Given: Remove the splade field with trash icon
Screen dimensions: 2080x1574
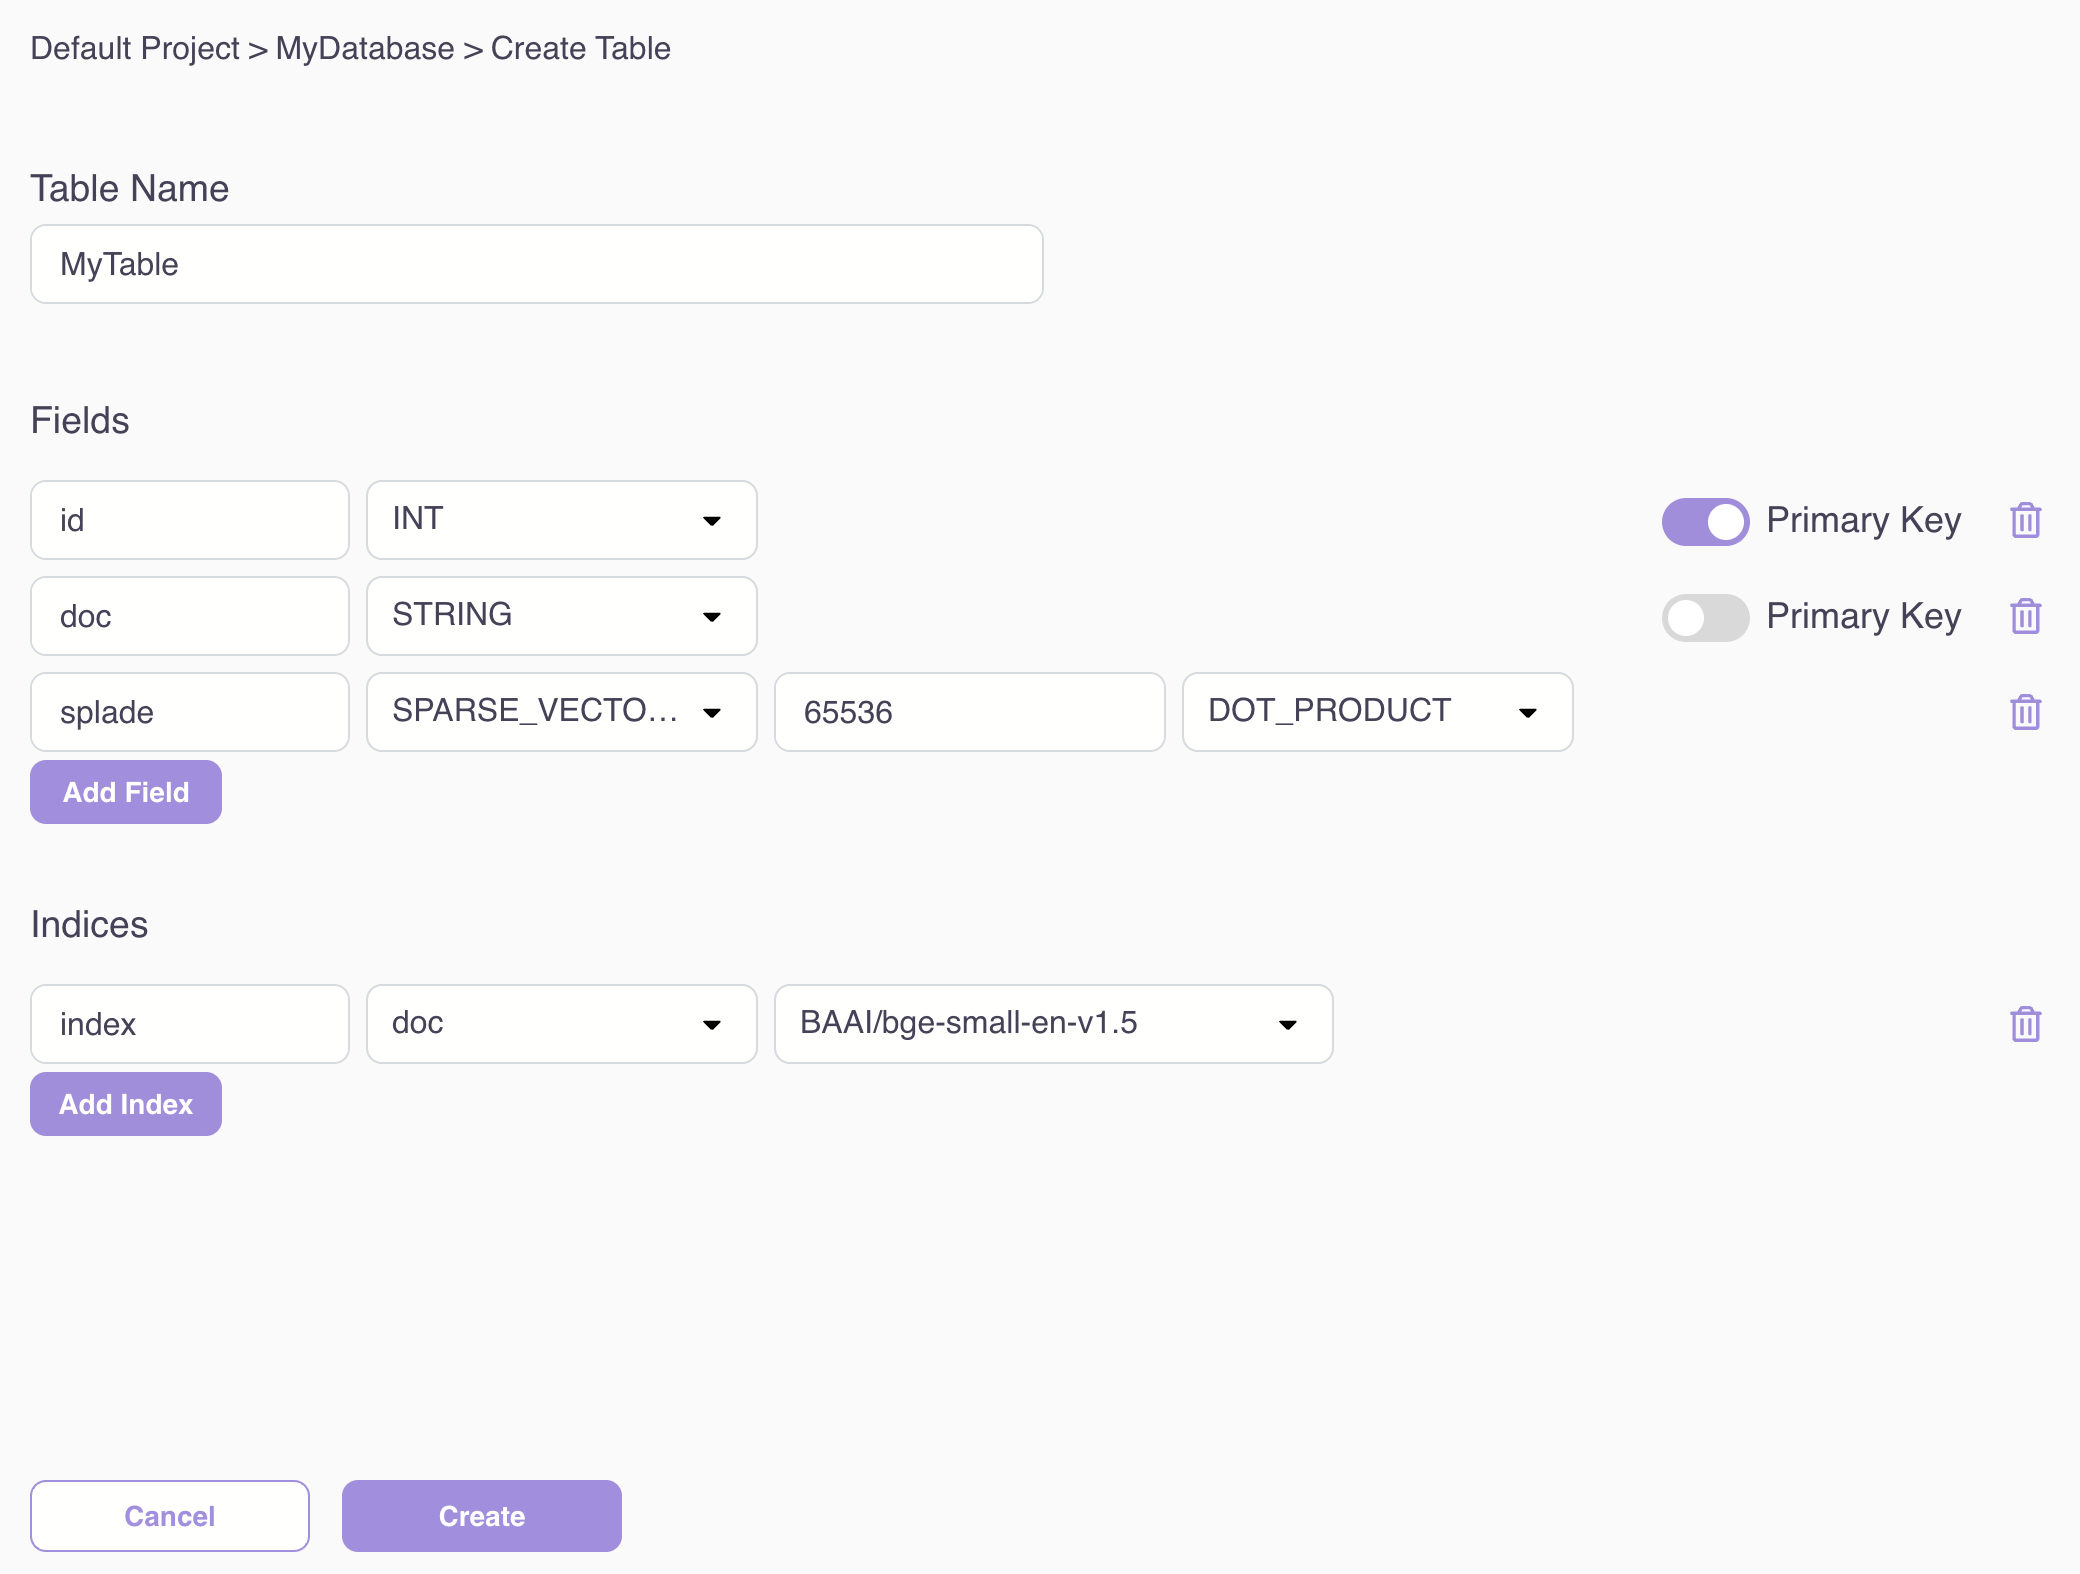Looking at the screenshot, I should point(2025,712).
